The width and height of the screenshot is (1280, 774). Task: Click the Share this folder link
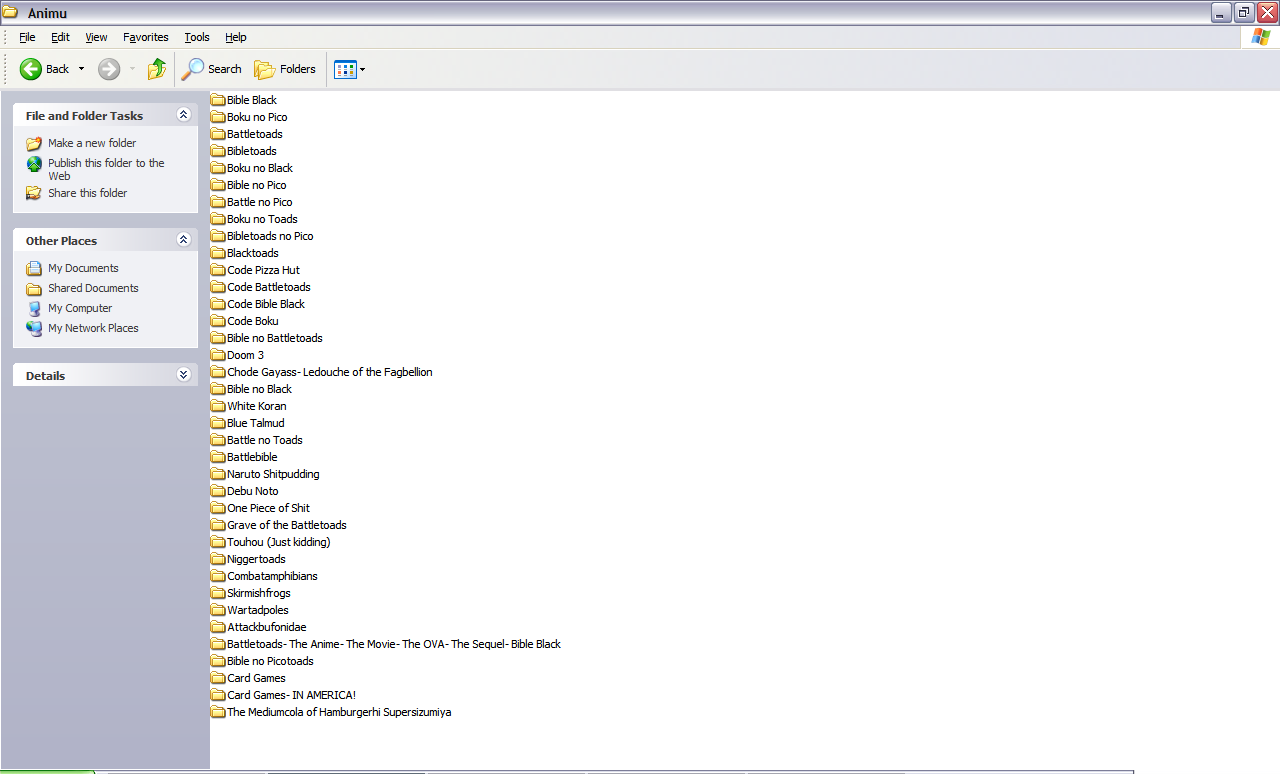[88, 193]
